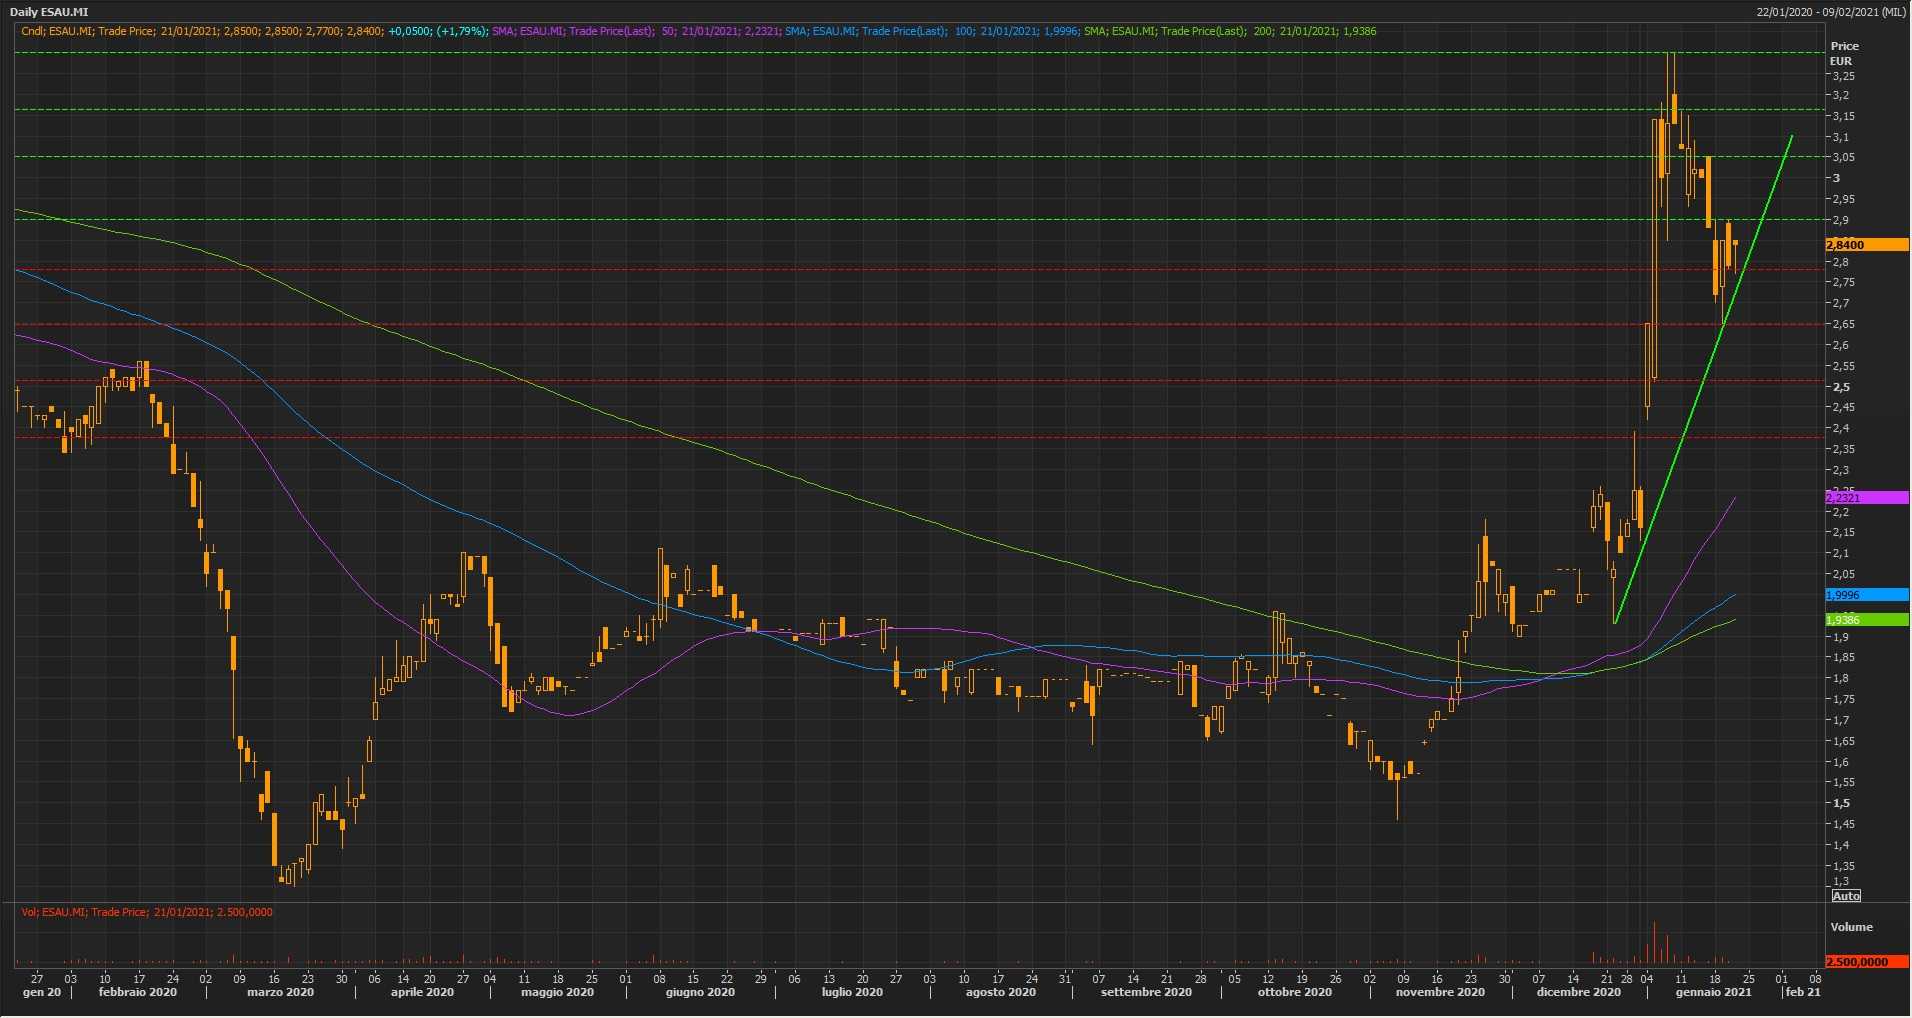Click the red 2.500,0000 volume tag

click(1866, 962)
